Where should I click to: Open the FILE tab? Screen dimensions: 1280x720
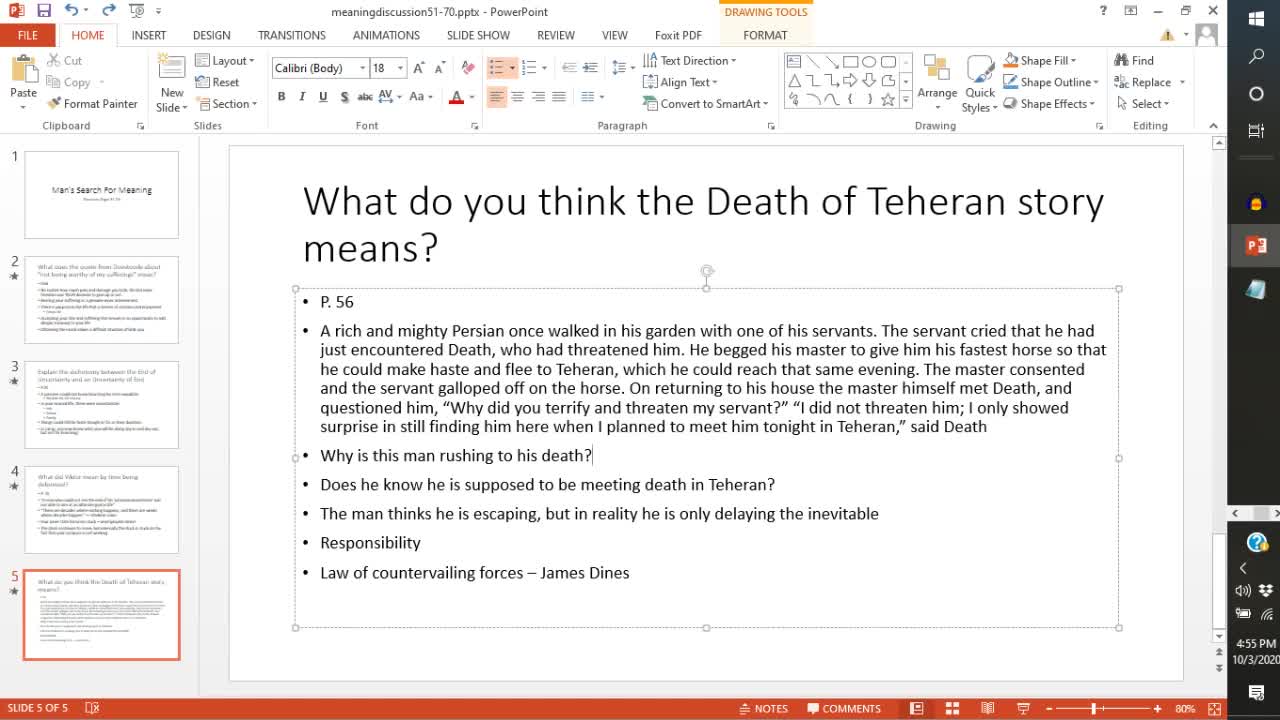click(28, 35)
